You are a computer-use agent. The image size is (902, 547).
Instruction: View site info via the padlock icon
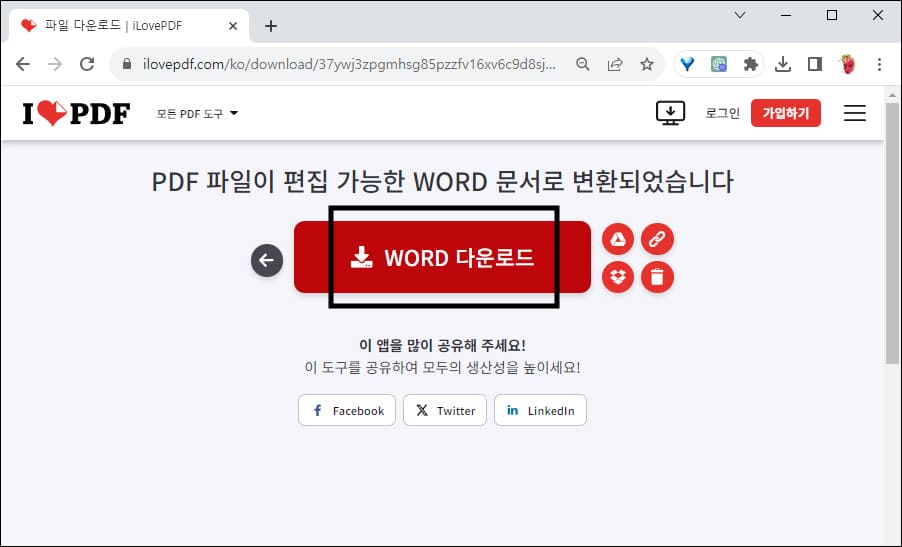[x=127, y=64]
